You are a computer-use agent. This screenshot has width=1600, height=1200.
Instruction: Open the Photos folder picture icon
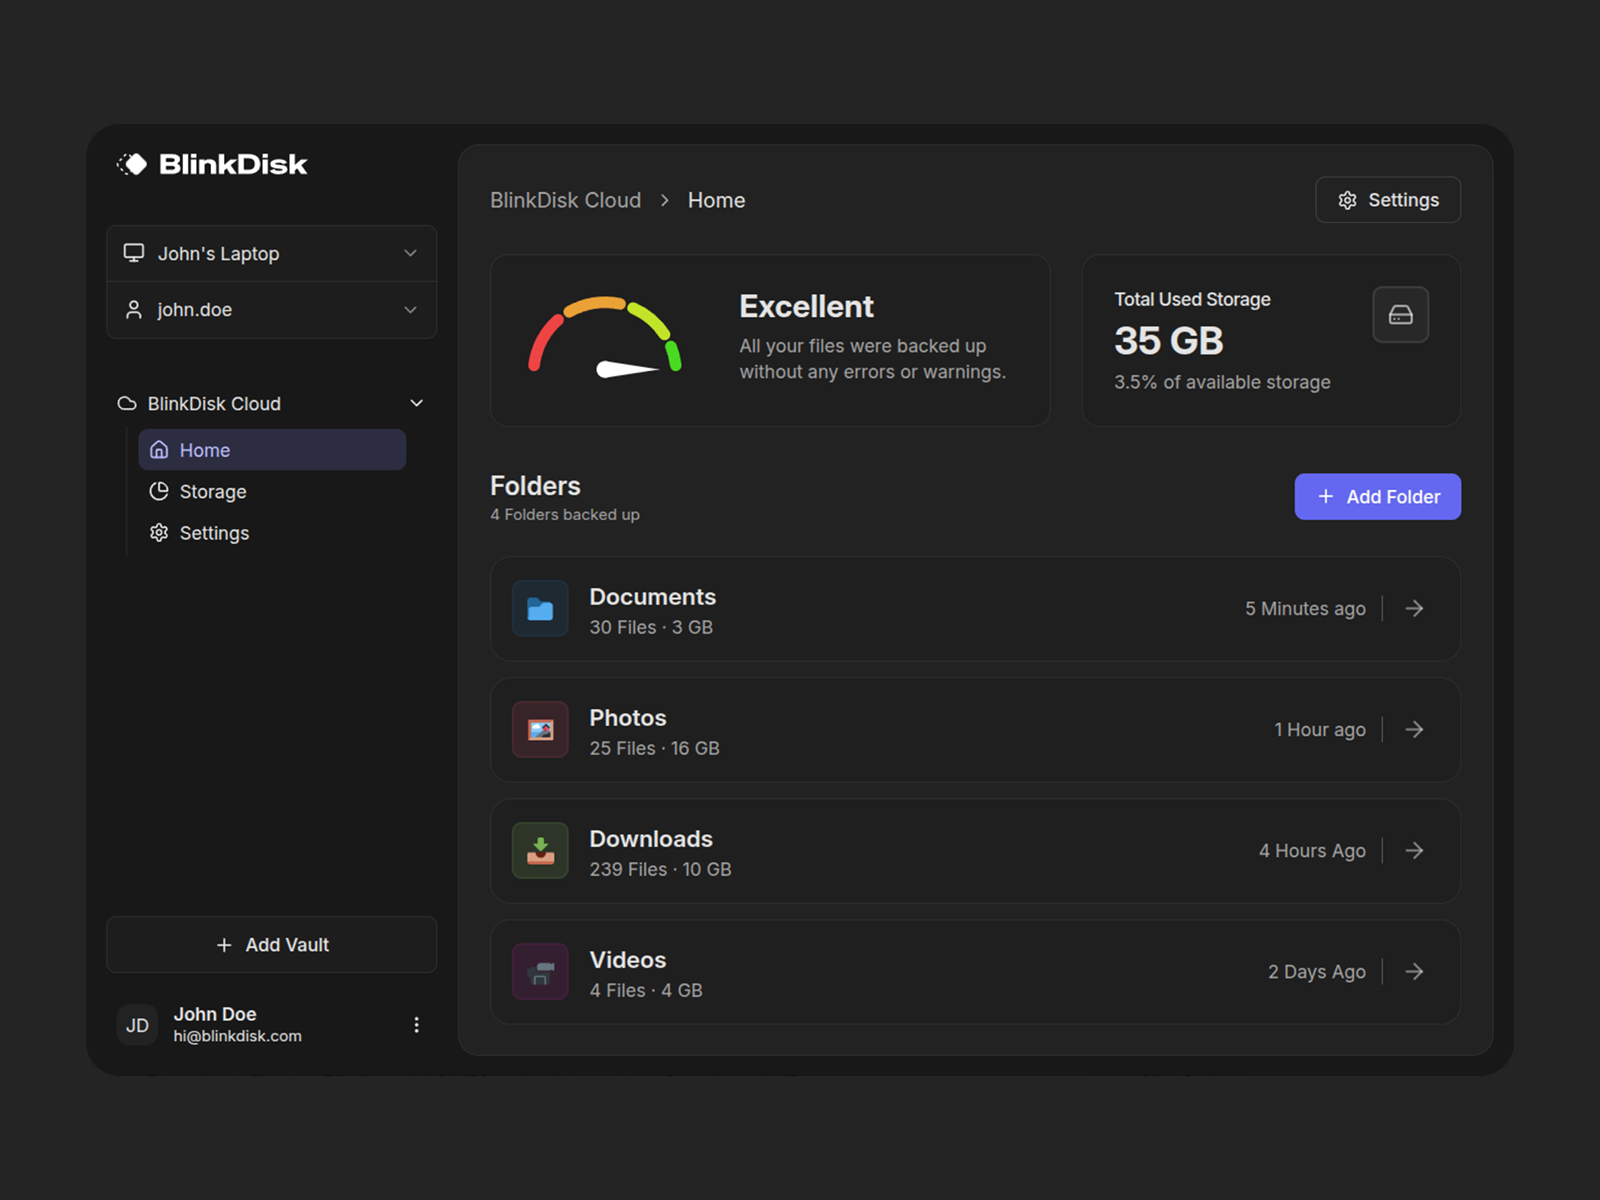point(540,729)
